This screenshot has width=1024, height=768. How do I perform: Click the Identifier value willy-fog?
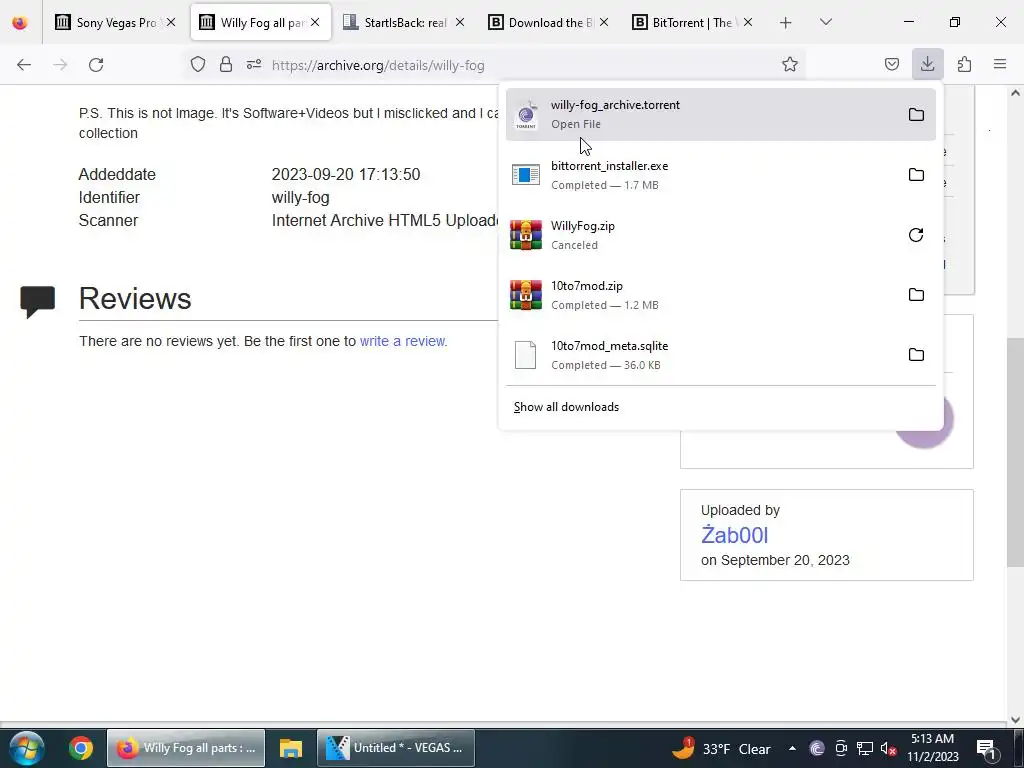coord(300,197)
